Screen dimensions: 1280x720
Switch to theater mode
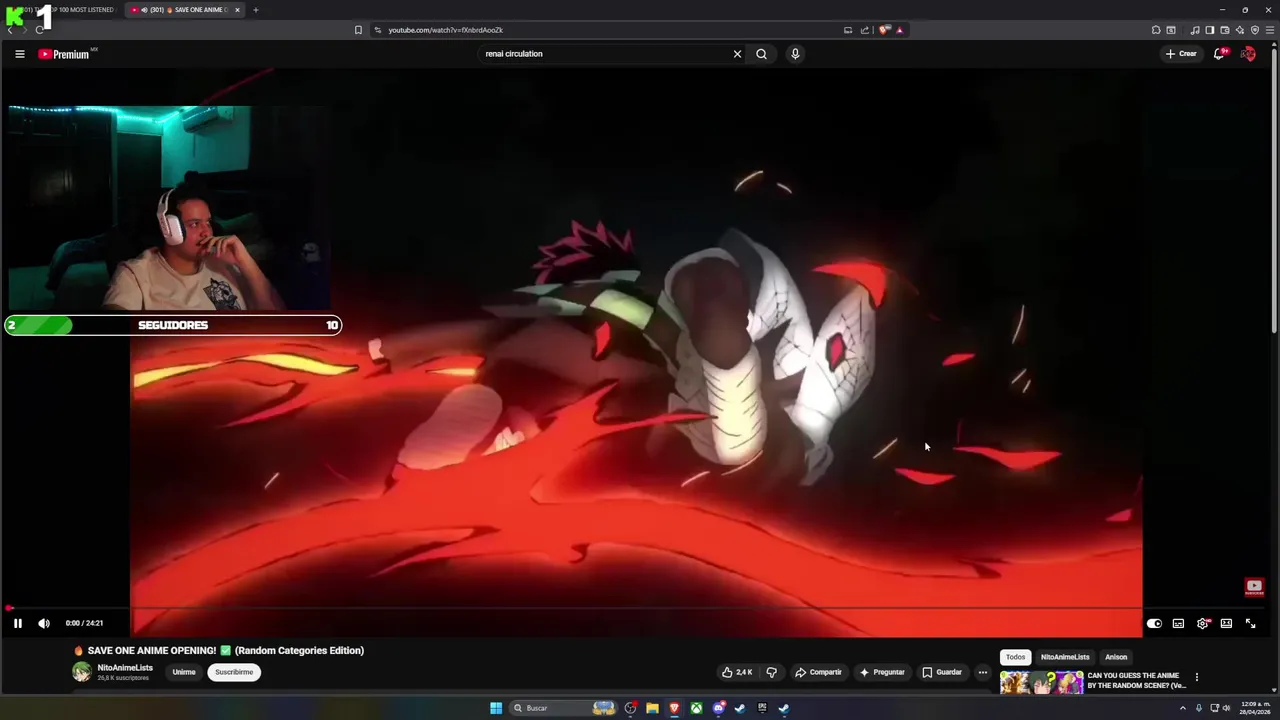[1226, 623]
